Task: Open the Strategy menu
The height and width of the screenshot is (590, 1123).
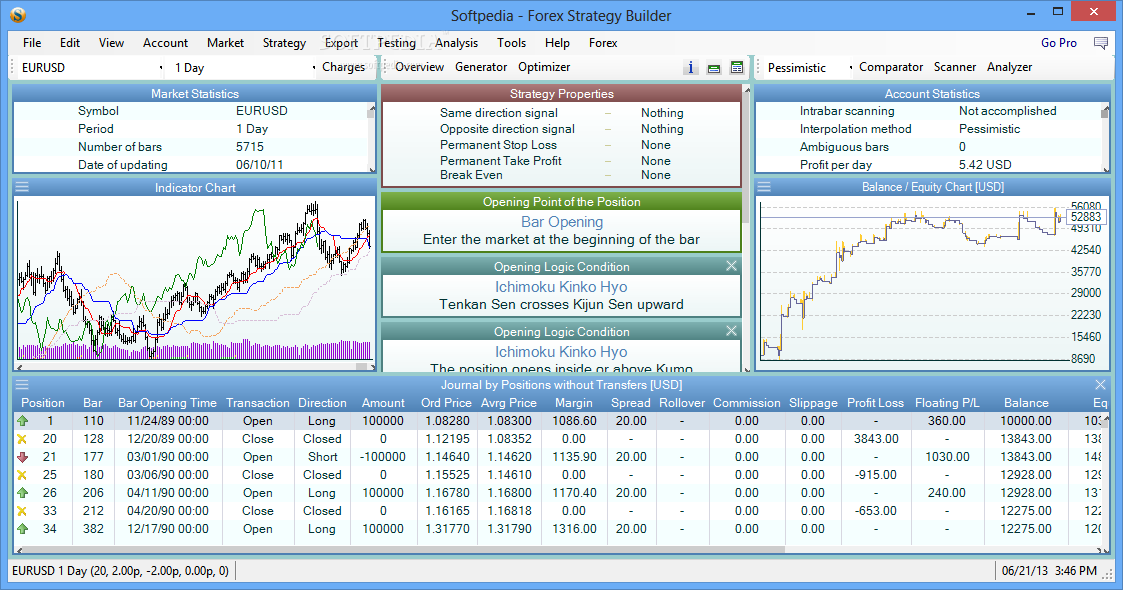Action: pos(284,43)
